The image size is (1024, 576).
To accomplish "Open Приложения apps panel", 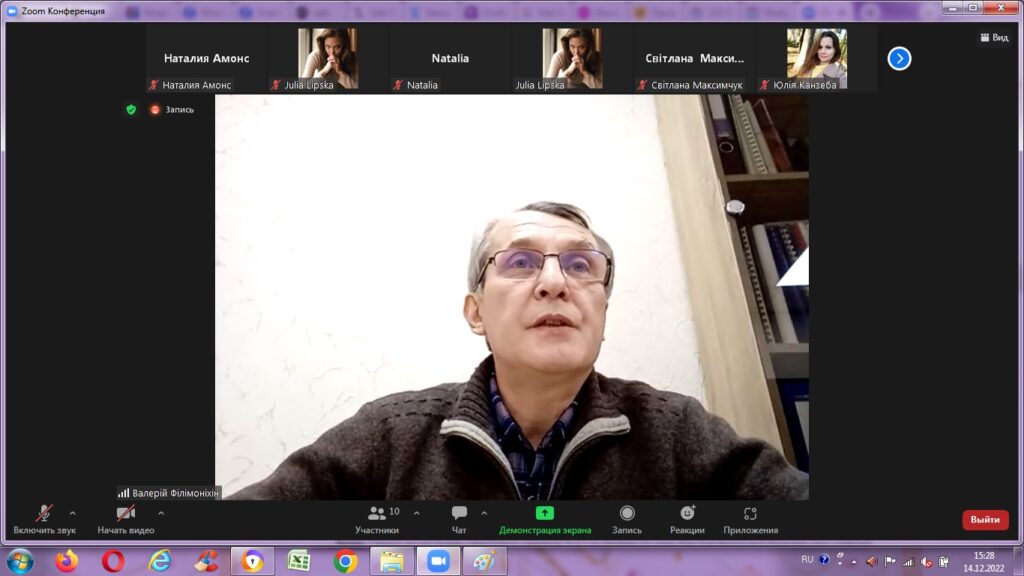I will point(750,520).
